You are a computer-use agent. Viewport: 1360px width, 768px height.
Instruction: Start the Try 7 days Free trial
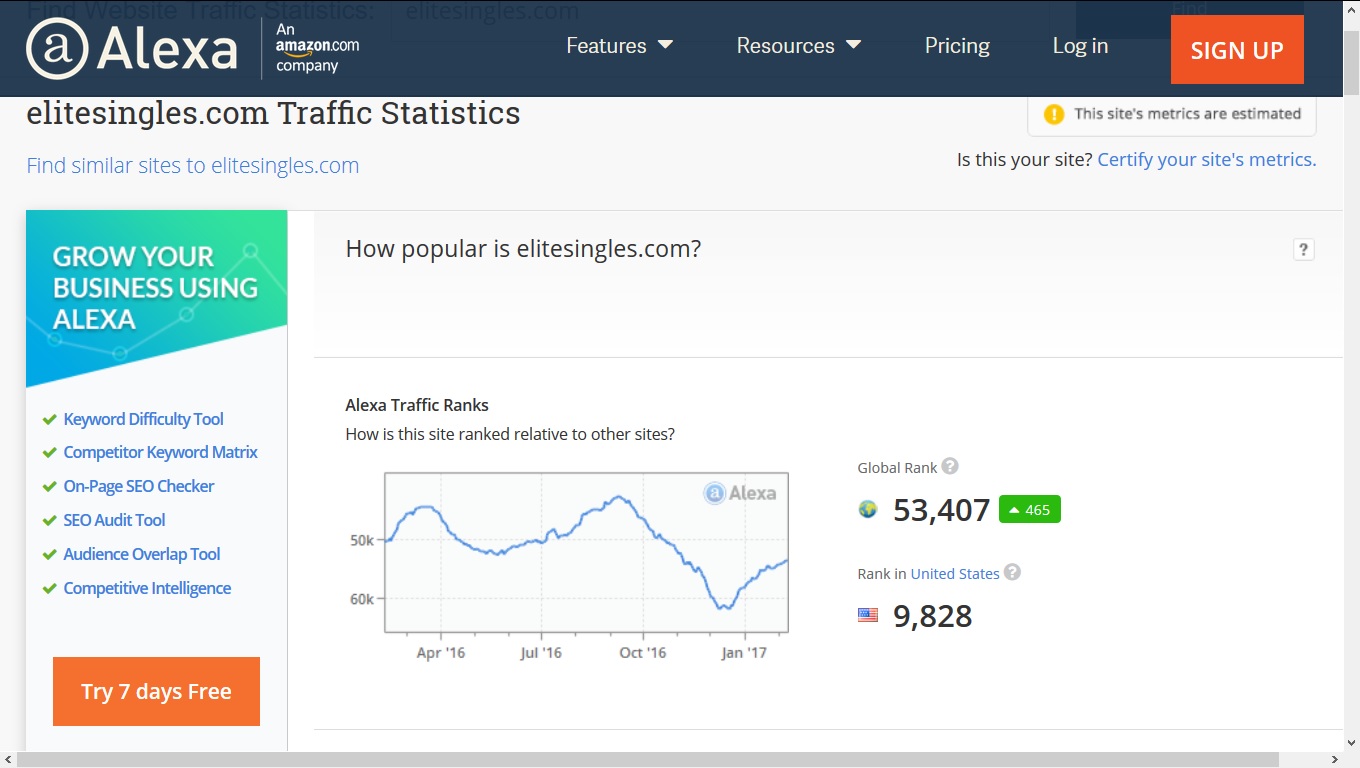(x=156, y=691)
